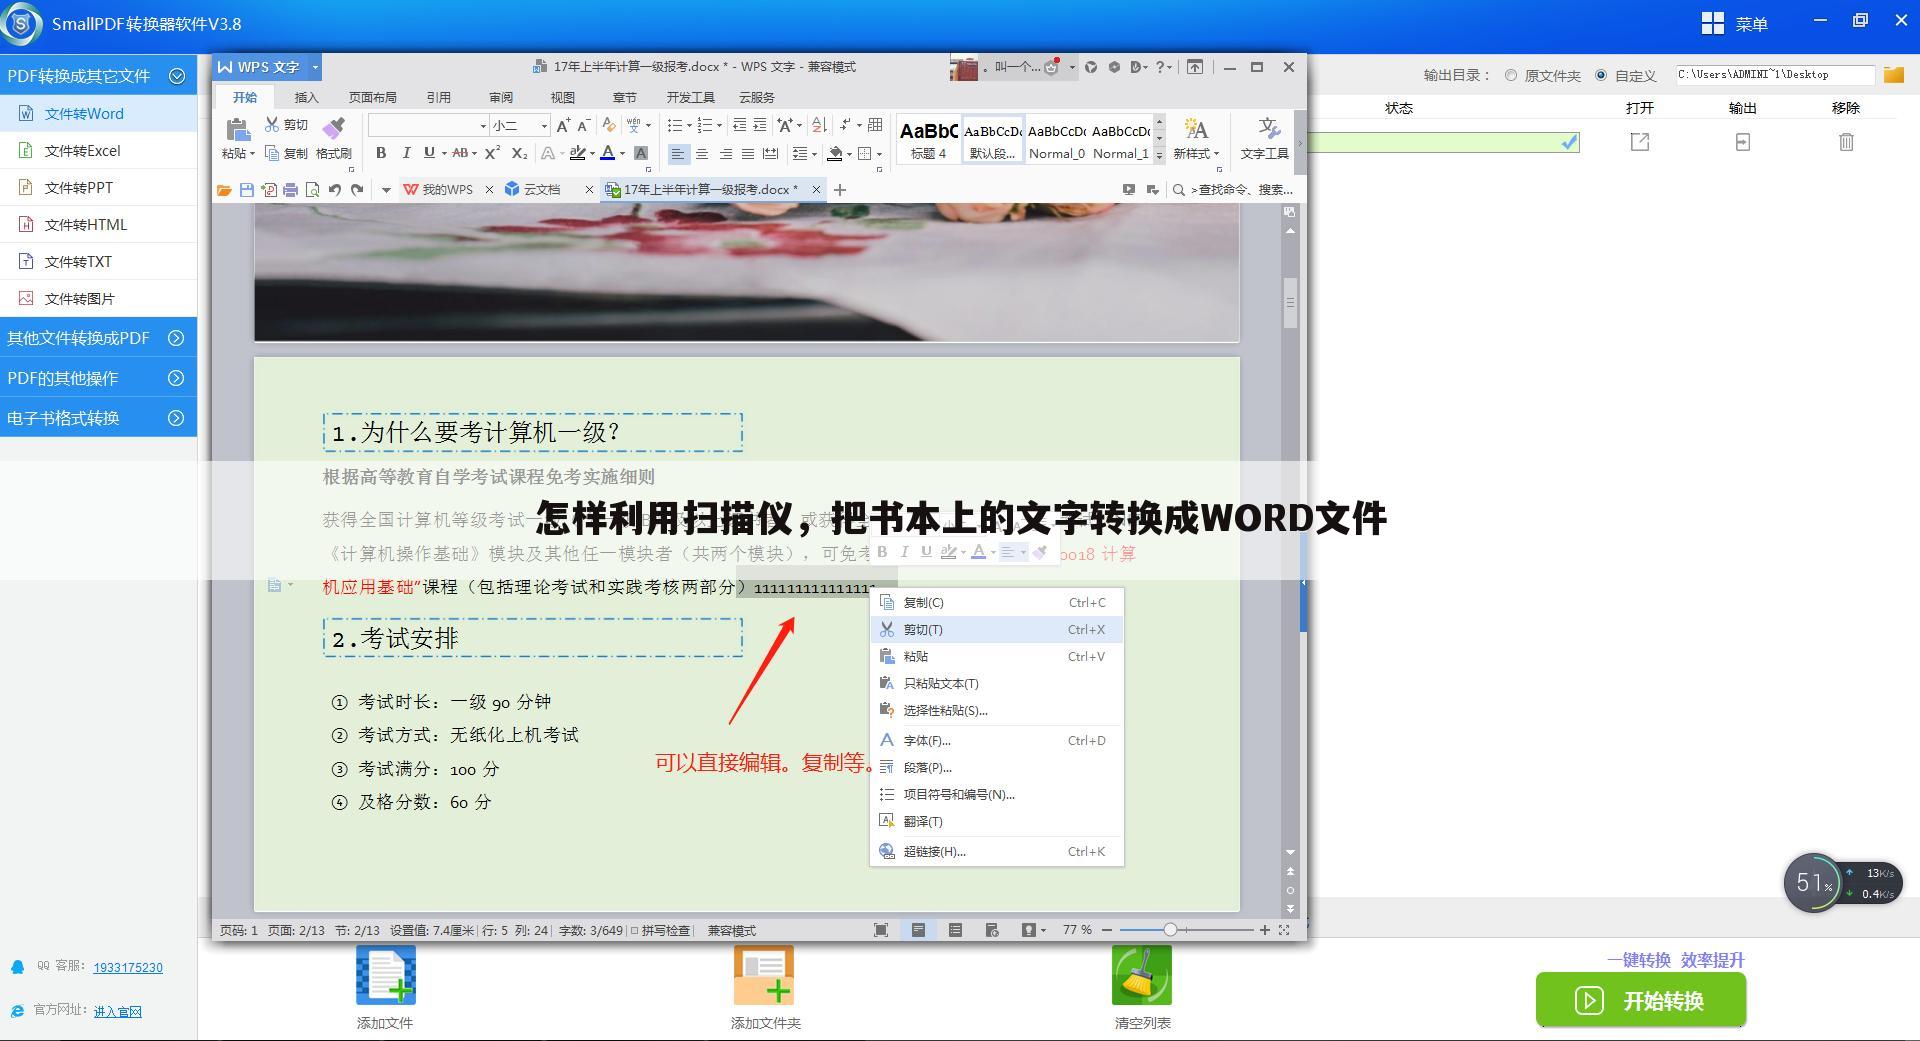The width and height of the screenshot is (1920, 1041).
Task: Expand the PDF的其他操作 section
Action: (x=95, y=377)
